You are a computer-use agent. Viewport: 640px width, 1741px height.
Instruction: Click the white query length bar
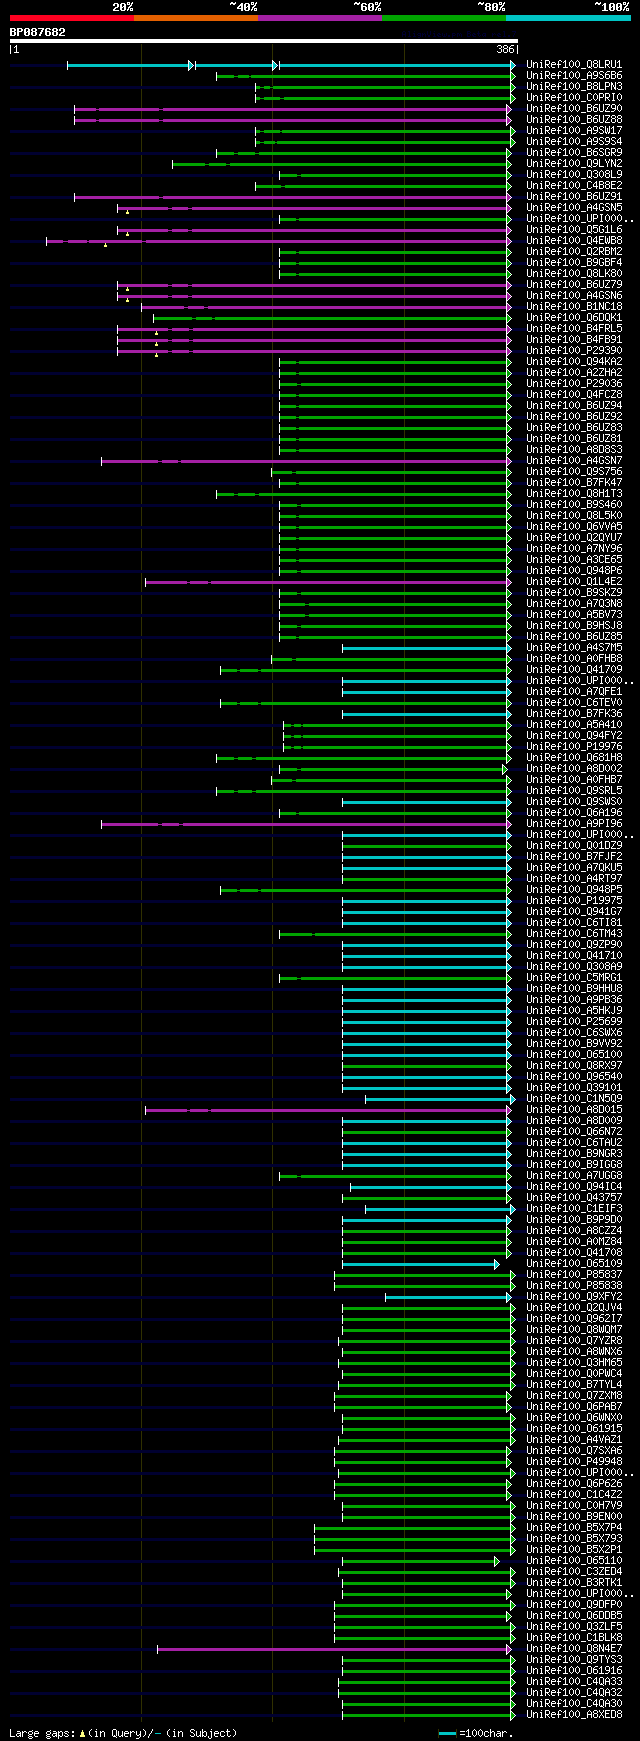pyautogui.click(x=263, y=41)
